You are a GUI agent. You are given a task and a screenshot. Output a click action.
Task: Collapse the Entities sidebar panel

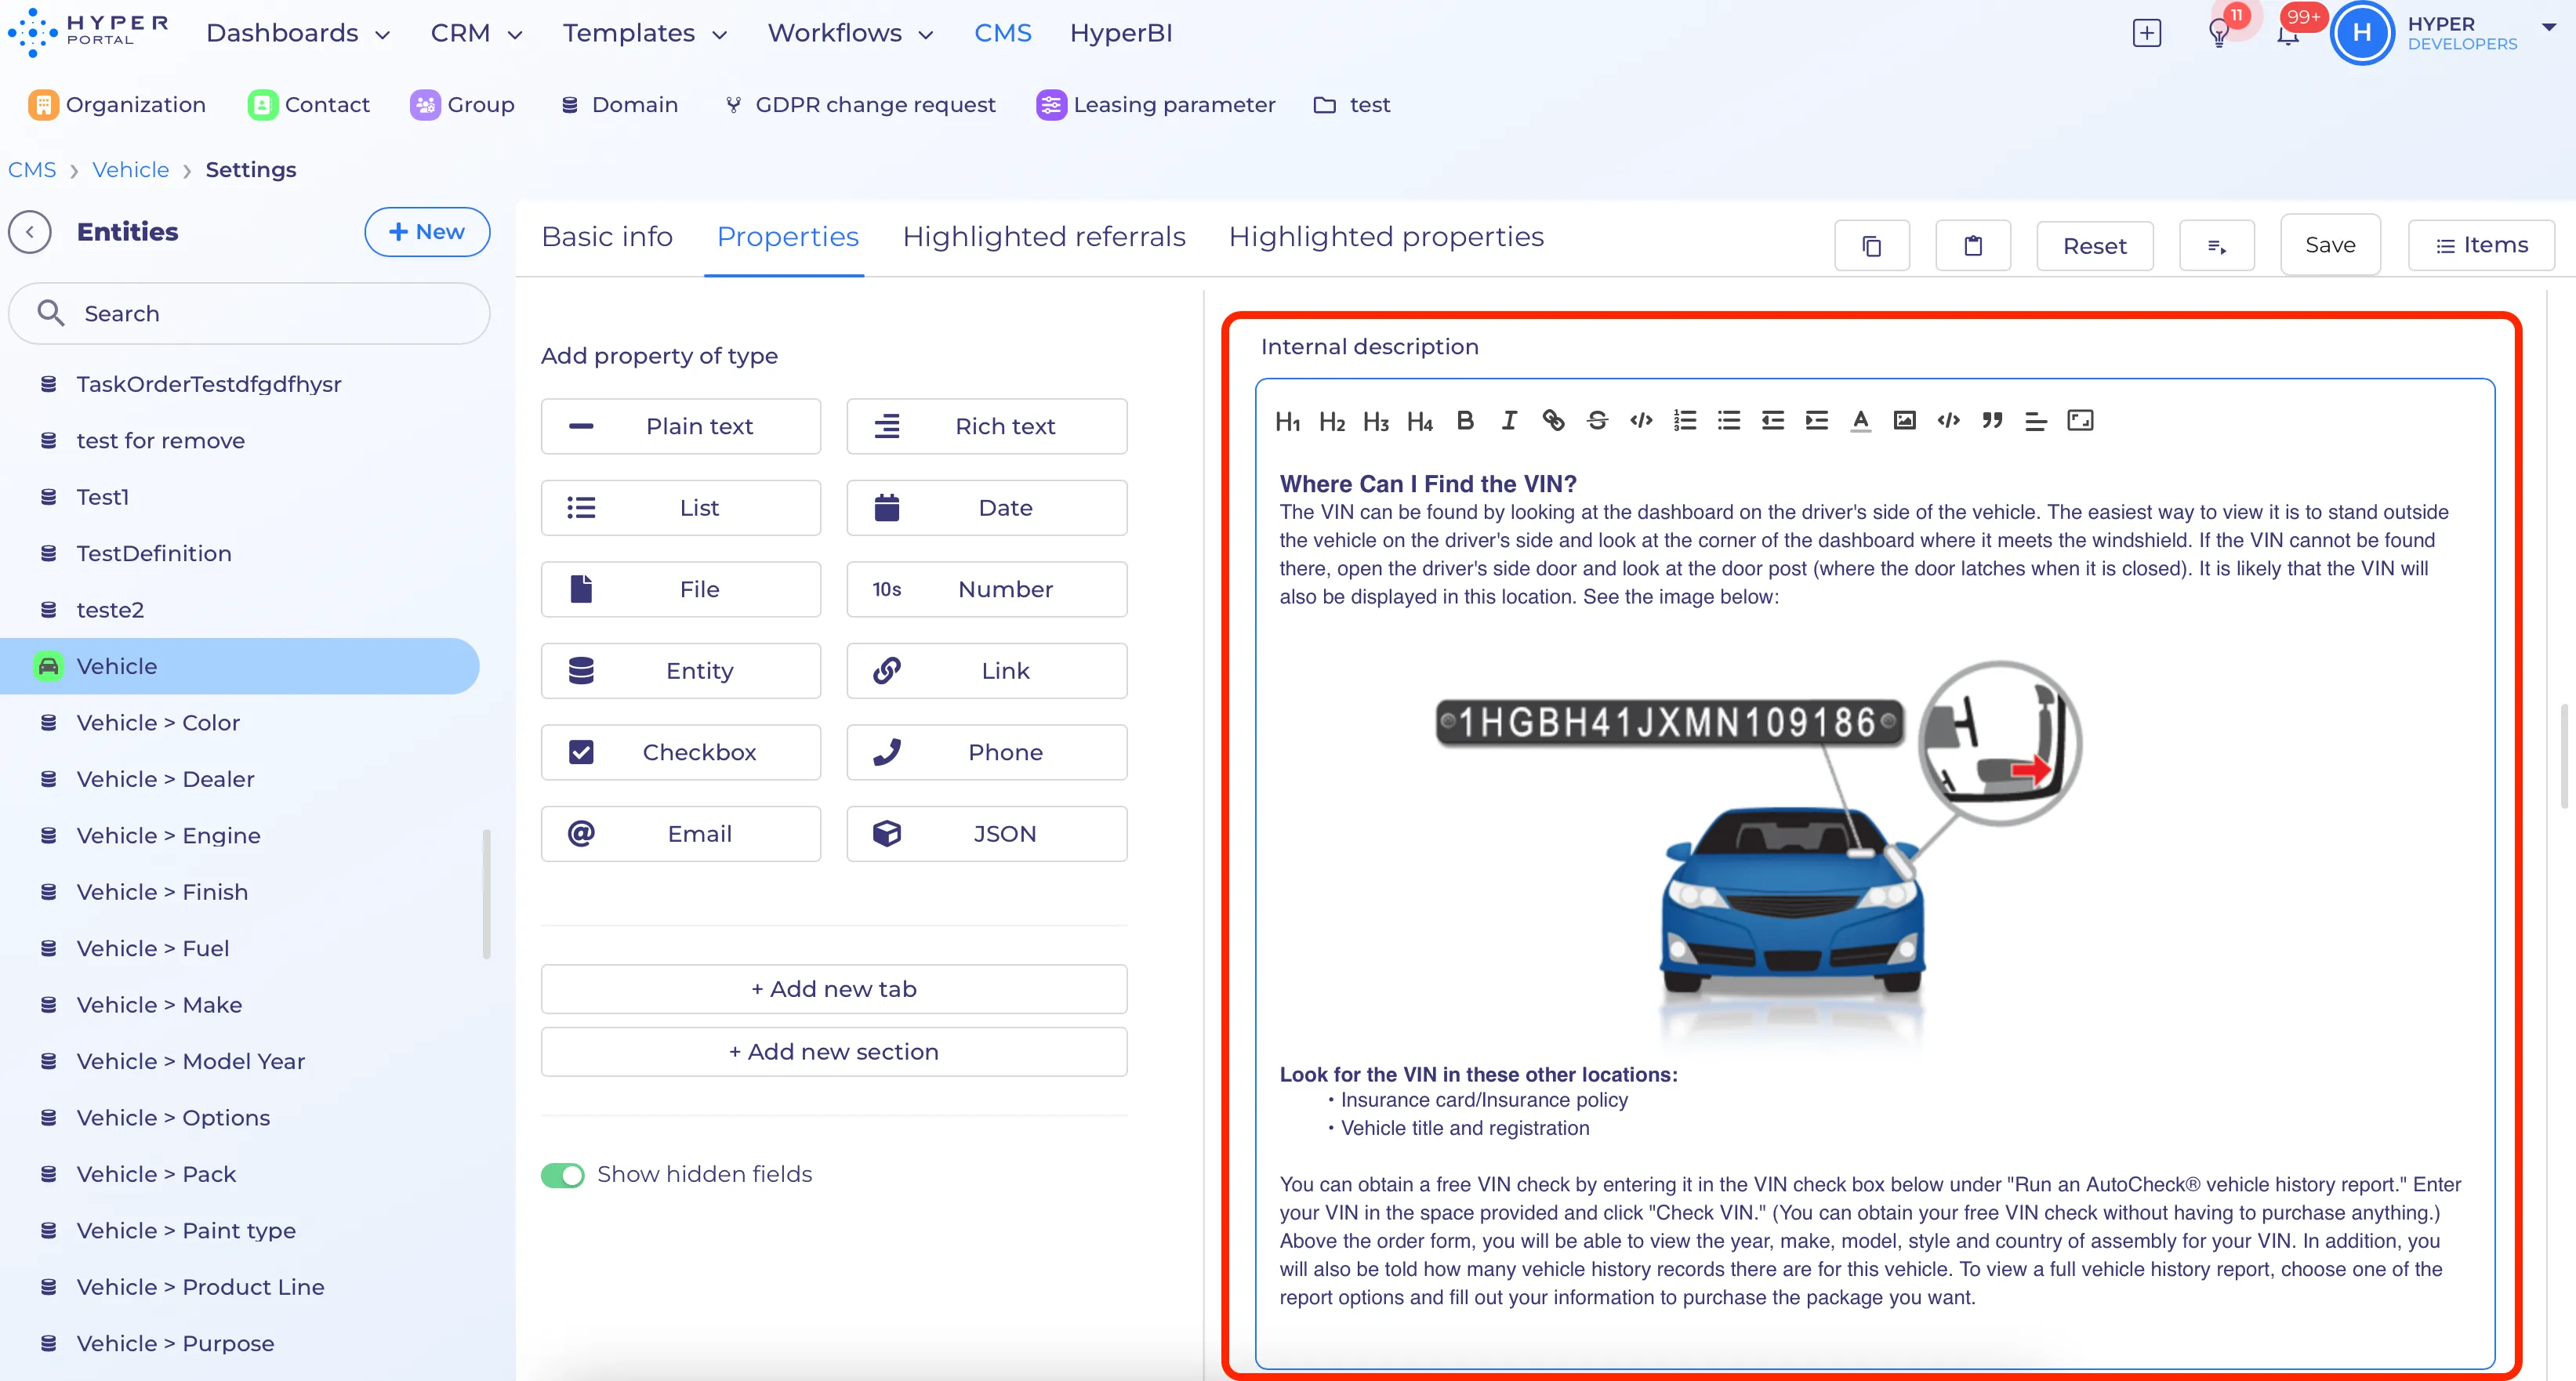click(x=30, y=232)
